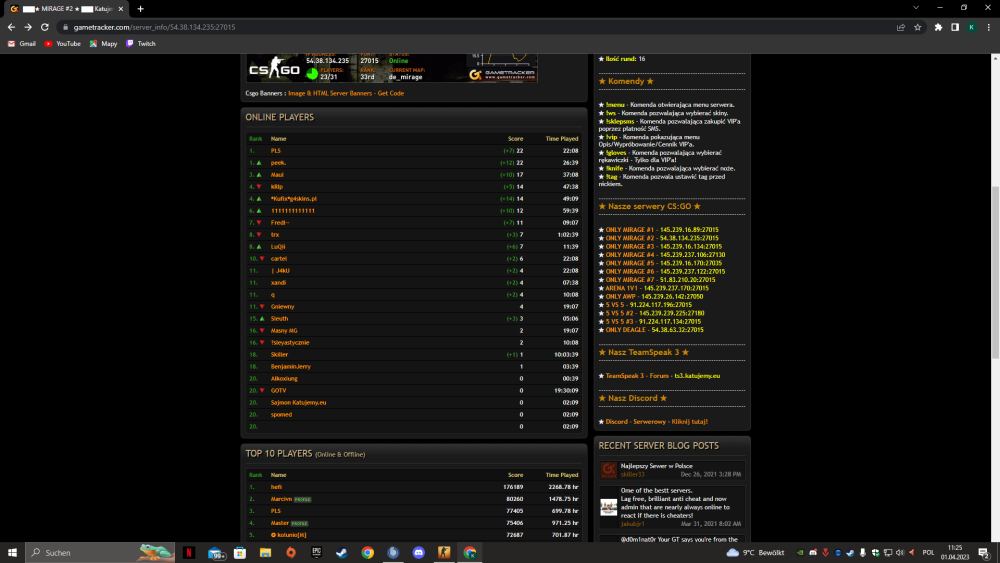The height and width of the screenshot is (563, 1000).
Task: Open the Gmail bookmark
Action: click(22, 44)
